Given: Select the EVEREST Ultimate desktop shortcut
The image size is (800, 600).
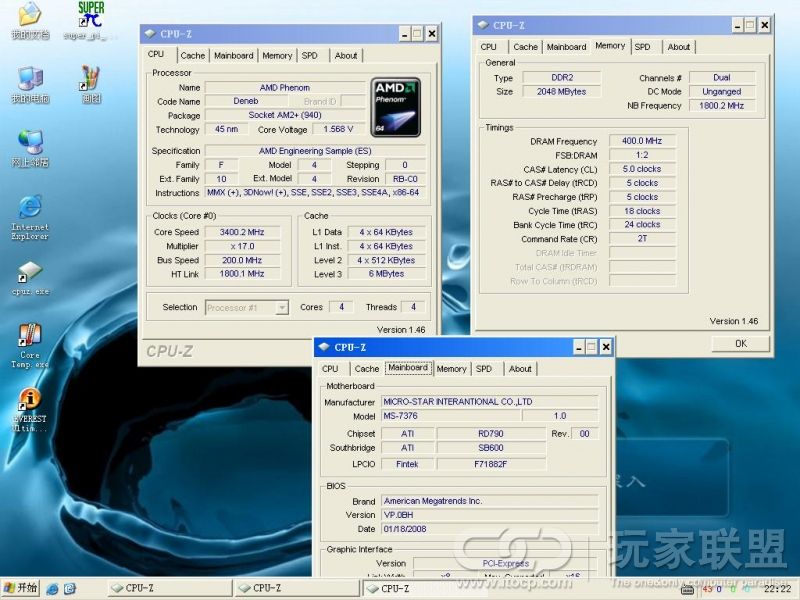Looking at the screenshot, I should (30, 410).
